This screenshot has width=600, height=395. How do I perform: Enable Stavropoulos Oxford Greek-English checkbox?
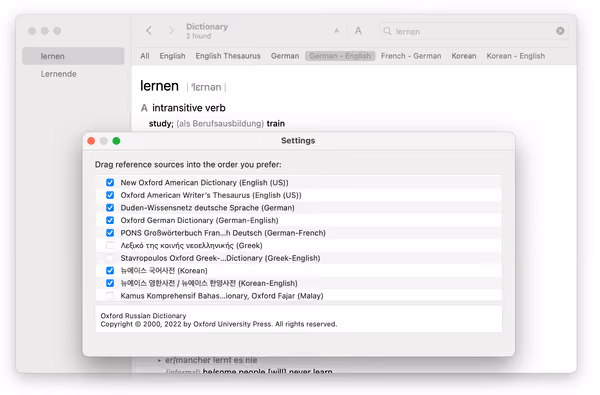click(x=110, y=258)
